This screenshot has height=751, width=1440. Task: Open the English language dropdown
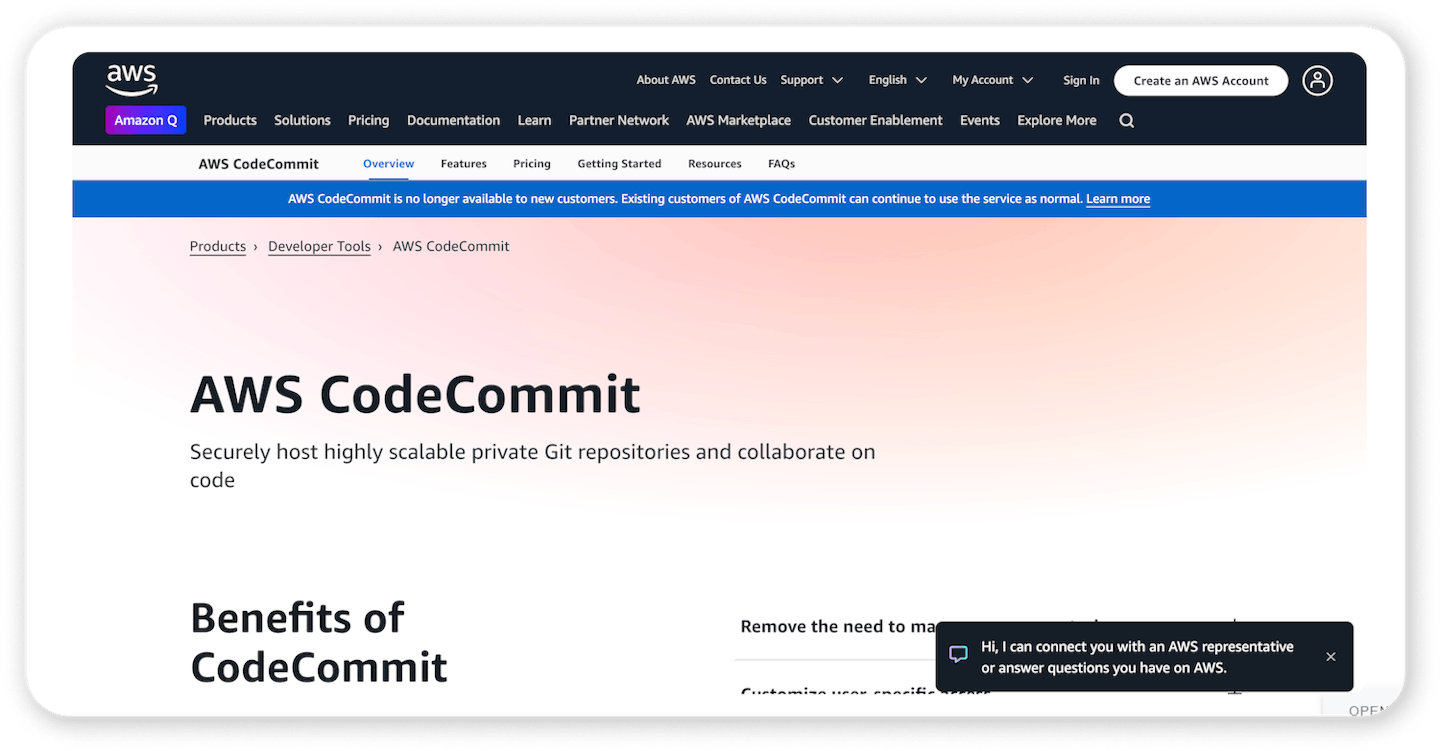895,80
